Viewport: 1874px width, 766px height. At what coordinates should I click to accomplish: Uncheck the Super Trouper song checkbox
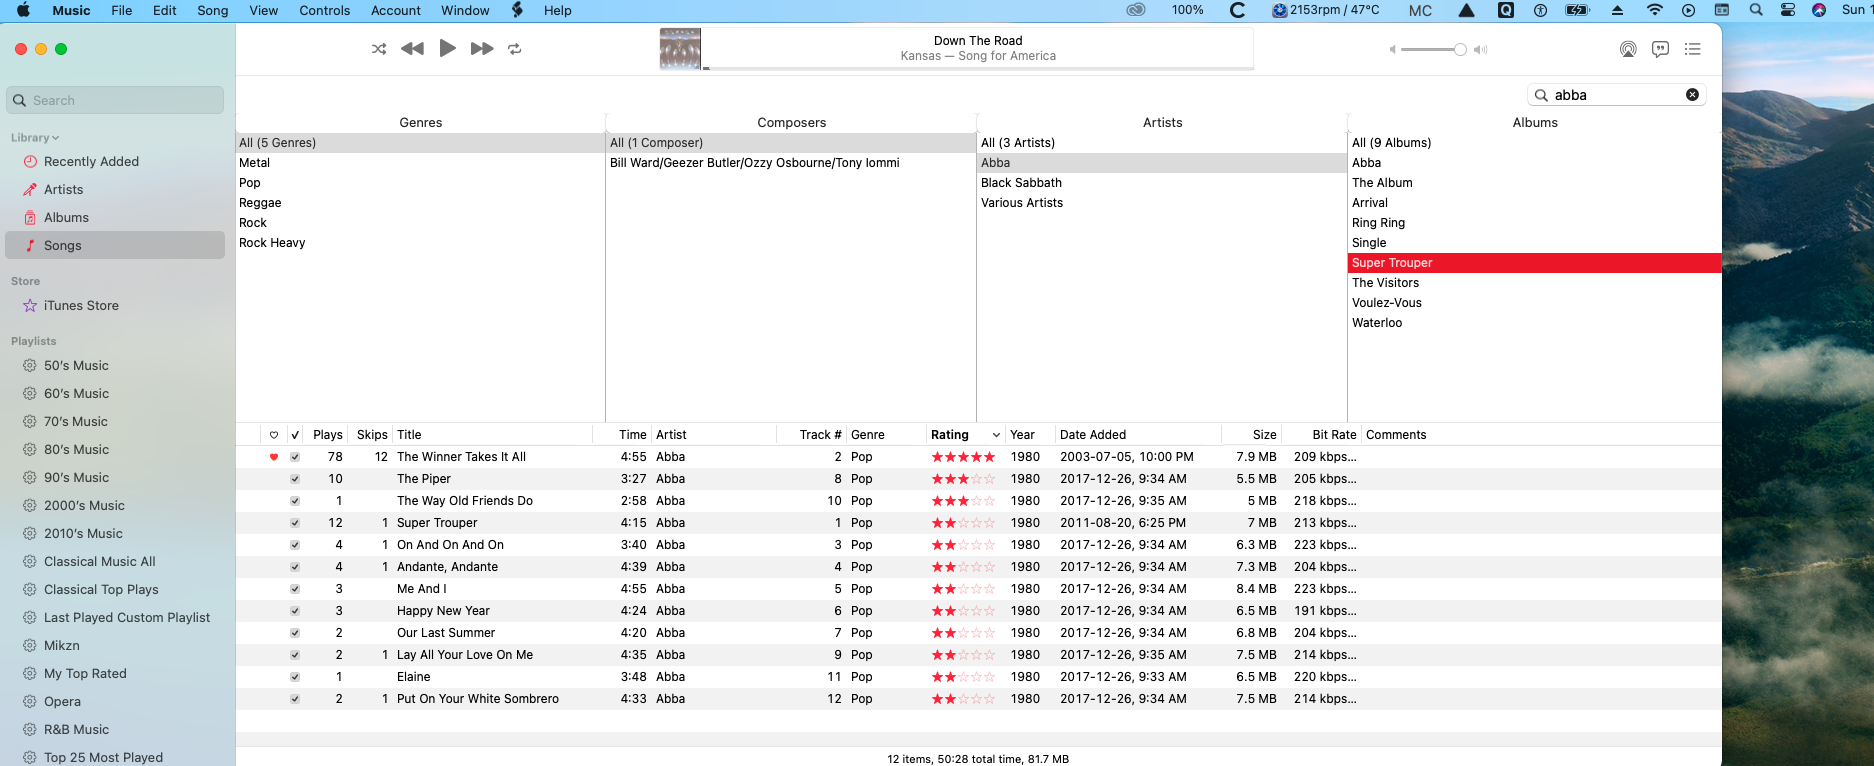click(295, 523)
